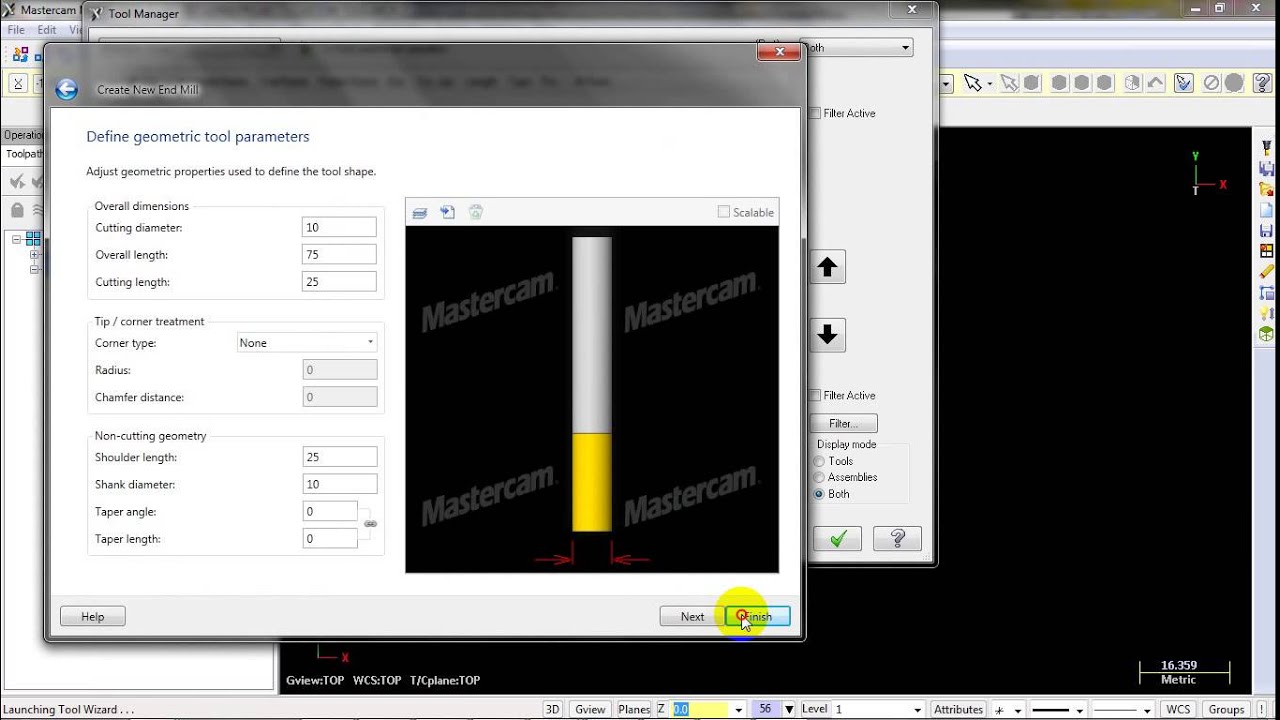Click the Z depth value field
The height and width of the screenshot is (720, 1280).
(x=701, y=709)
